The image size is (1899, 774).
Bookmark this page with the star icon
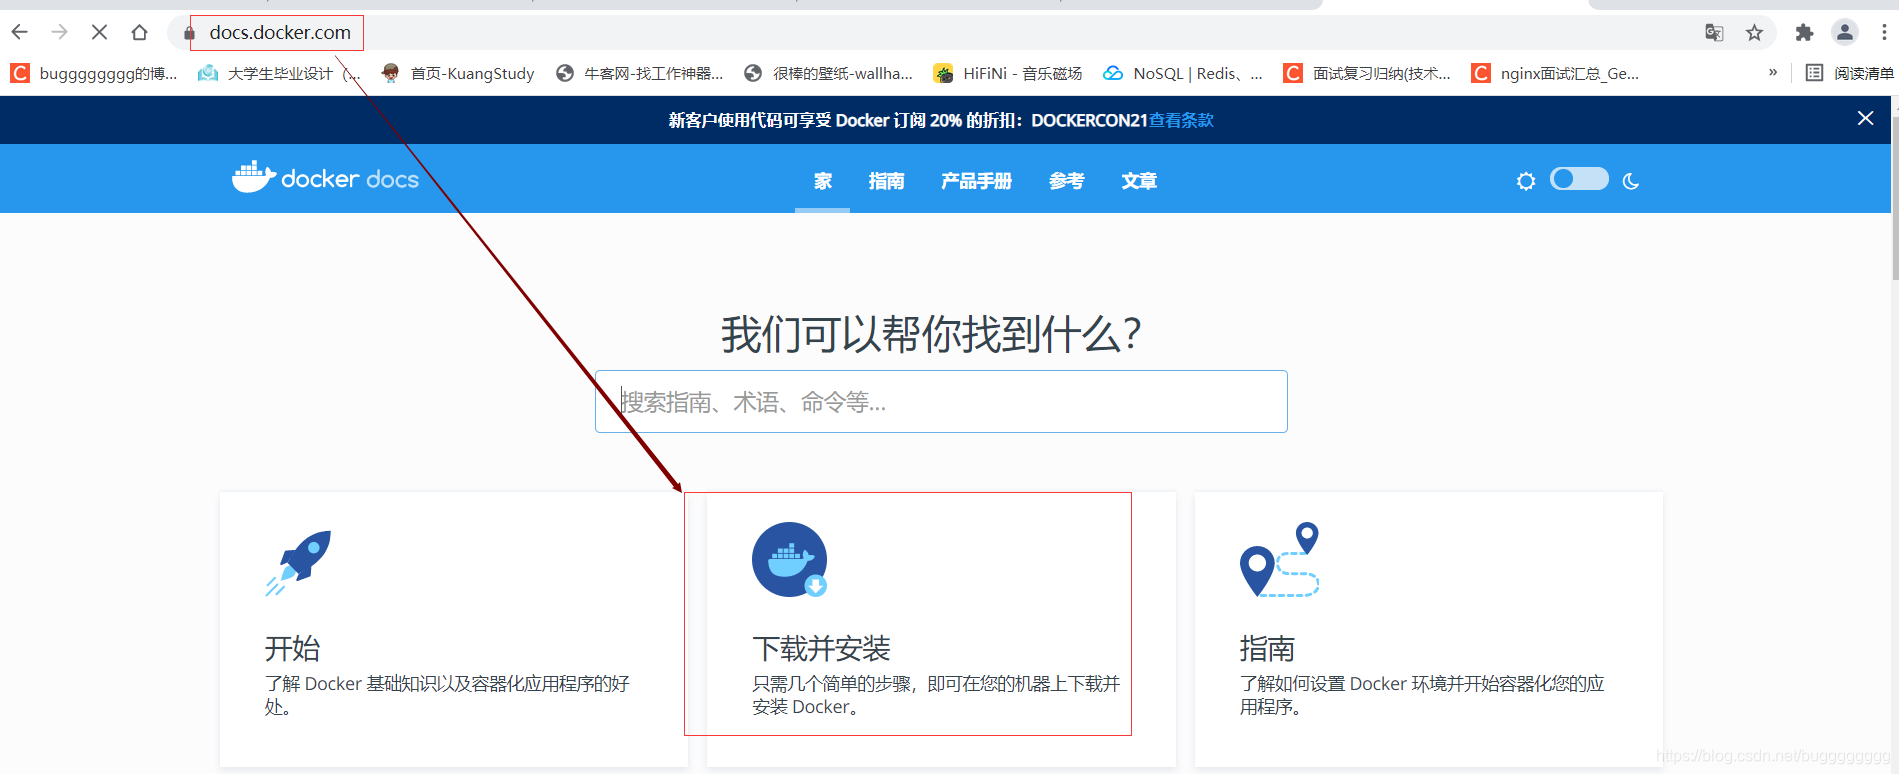click(1754, 33)
